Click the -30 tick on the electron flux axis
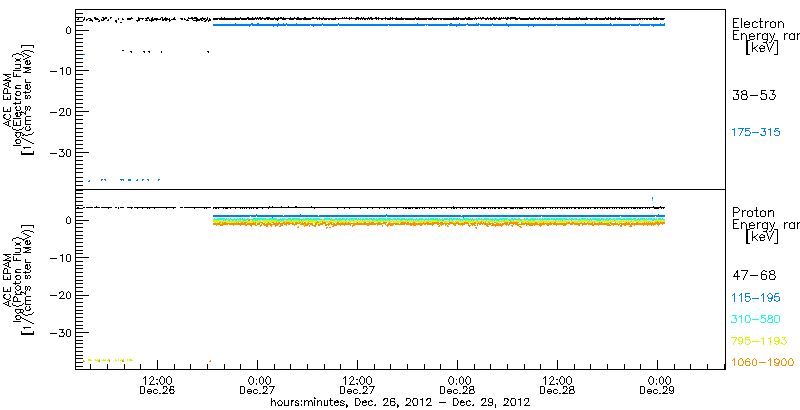This screenshot has height=410, width=800. pos(63,152)
